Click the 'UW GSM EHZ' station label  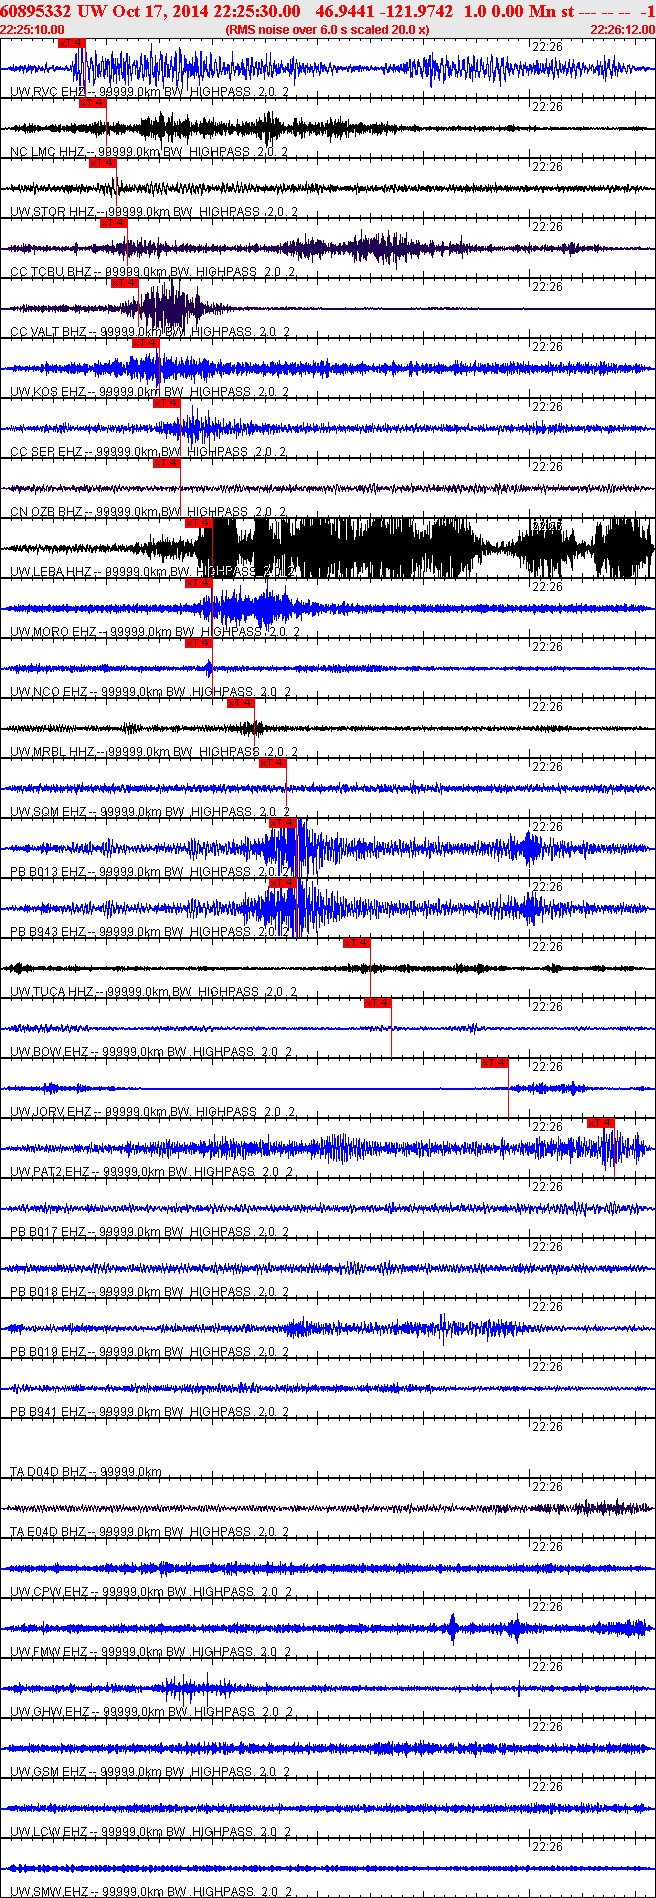pyautogui.click(x=49, y=1772)
